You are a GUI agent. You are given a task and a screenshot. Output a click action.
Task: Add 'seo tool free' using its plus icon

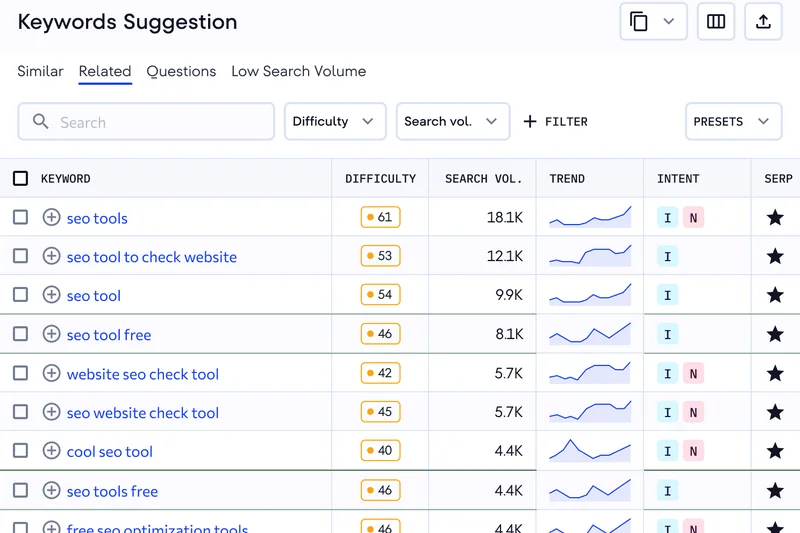pyautogui.click(x=51, y=334)
